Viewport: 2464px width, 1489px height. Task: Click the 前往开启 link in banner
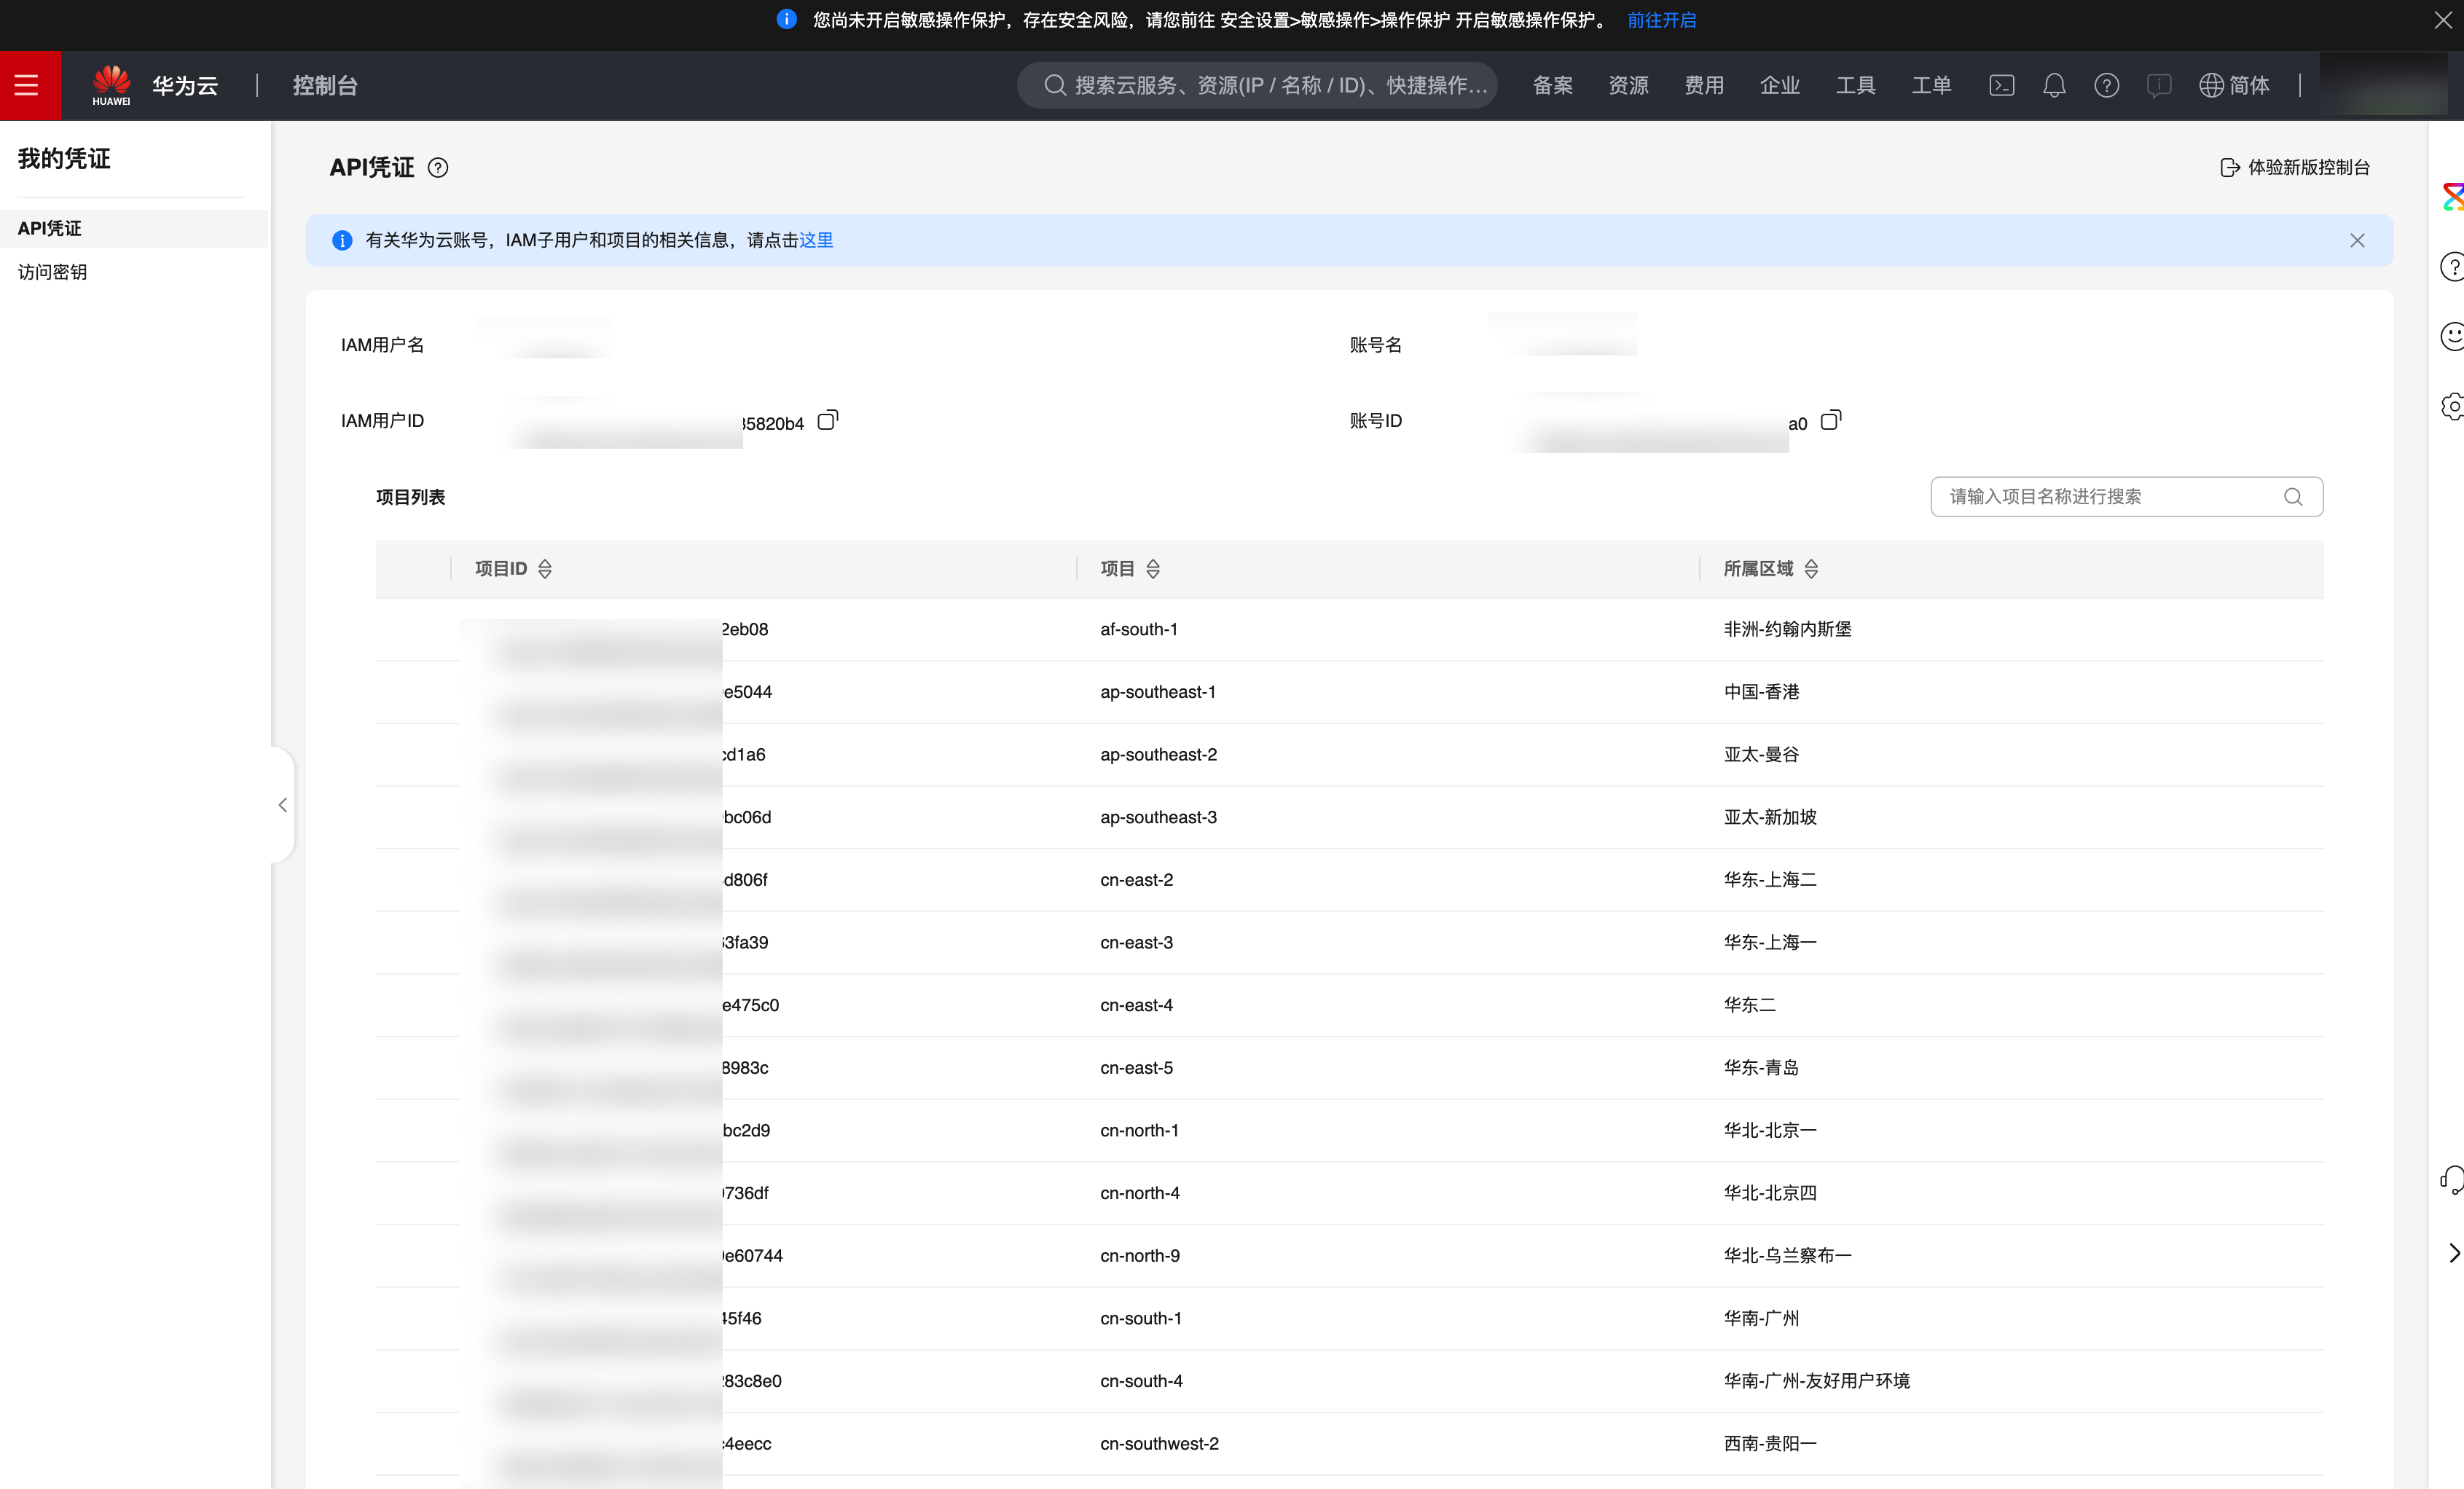coord(1661,20)
